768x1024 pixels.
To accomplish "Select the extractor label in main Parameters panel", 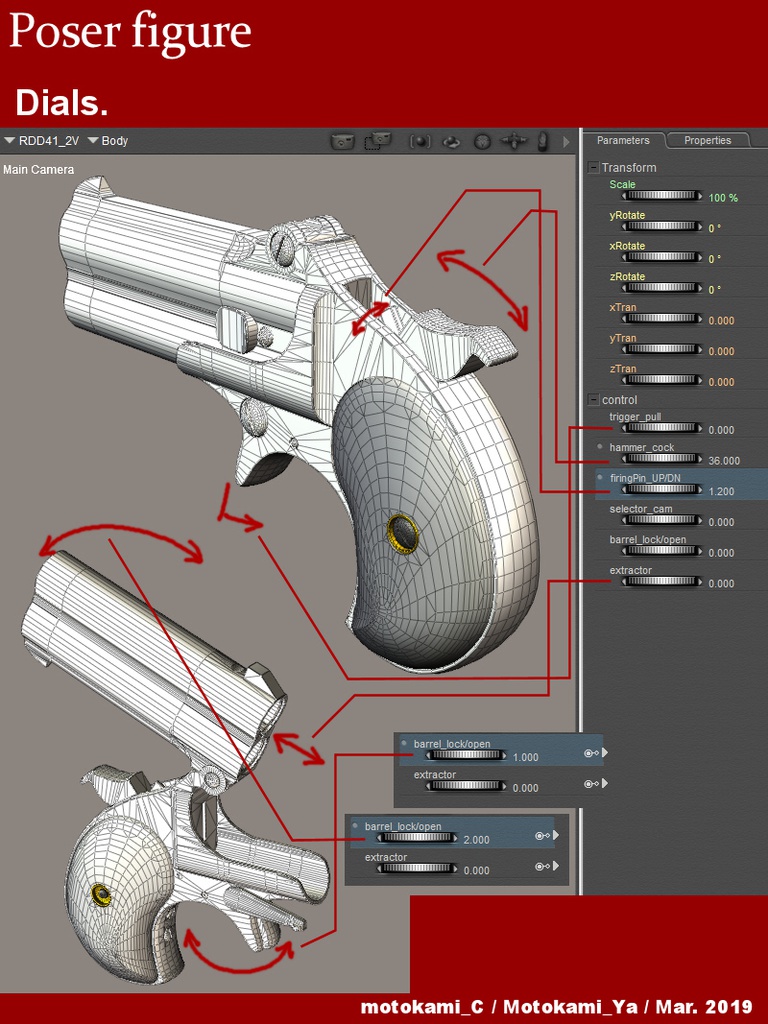I will (x=630, y=570).
